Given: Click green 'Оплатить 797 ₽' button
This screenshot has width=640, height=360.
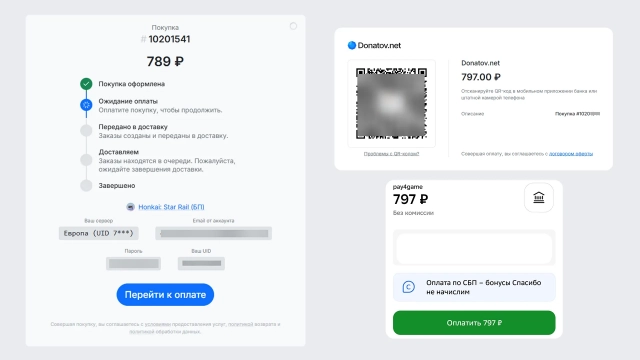Looking at the screenshot, I should pos(474,323).
